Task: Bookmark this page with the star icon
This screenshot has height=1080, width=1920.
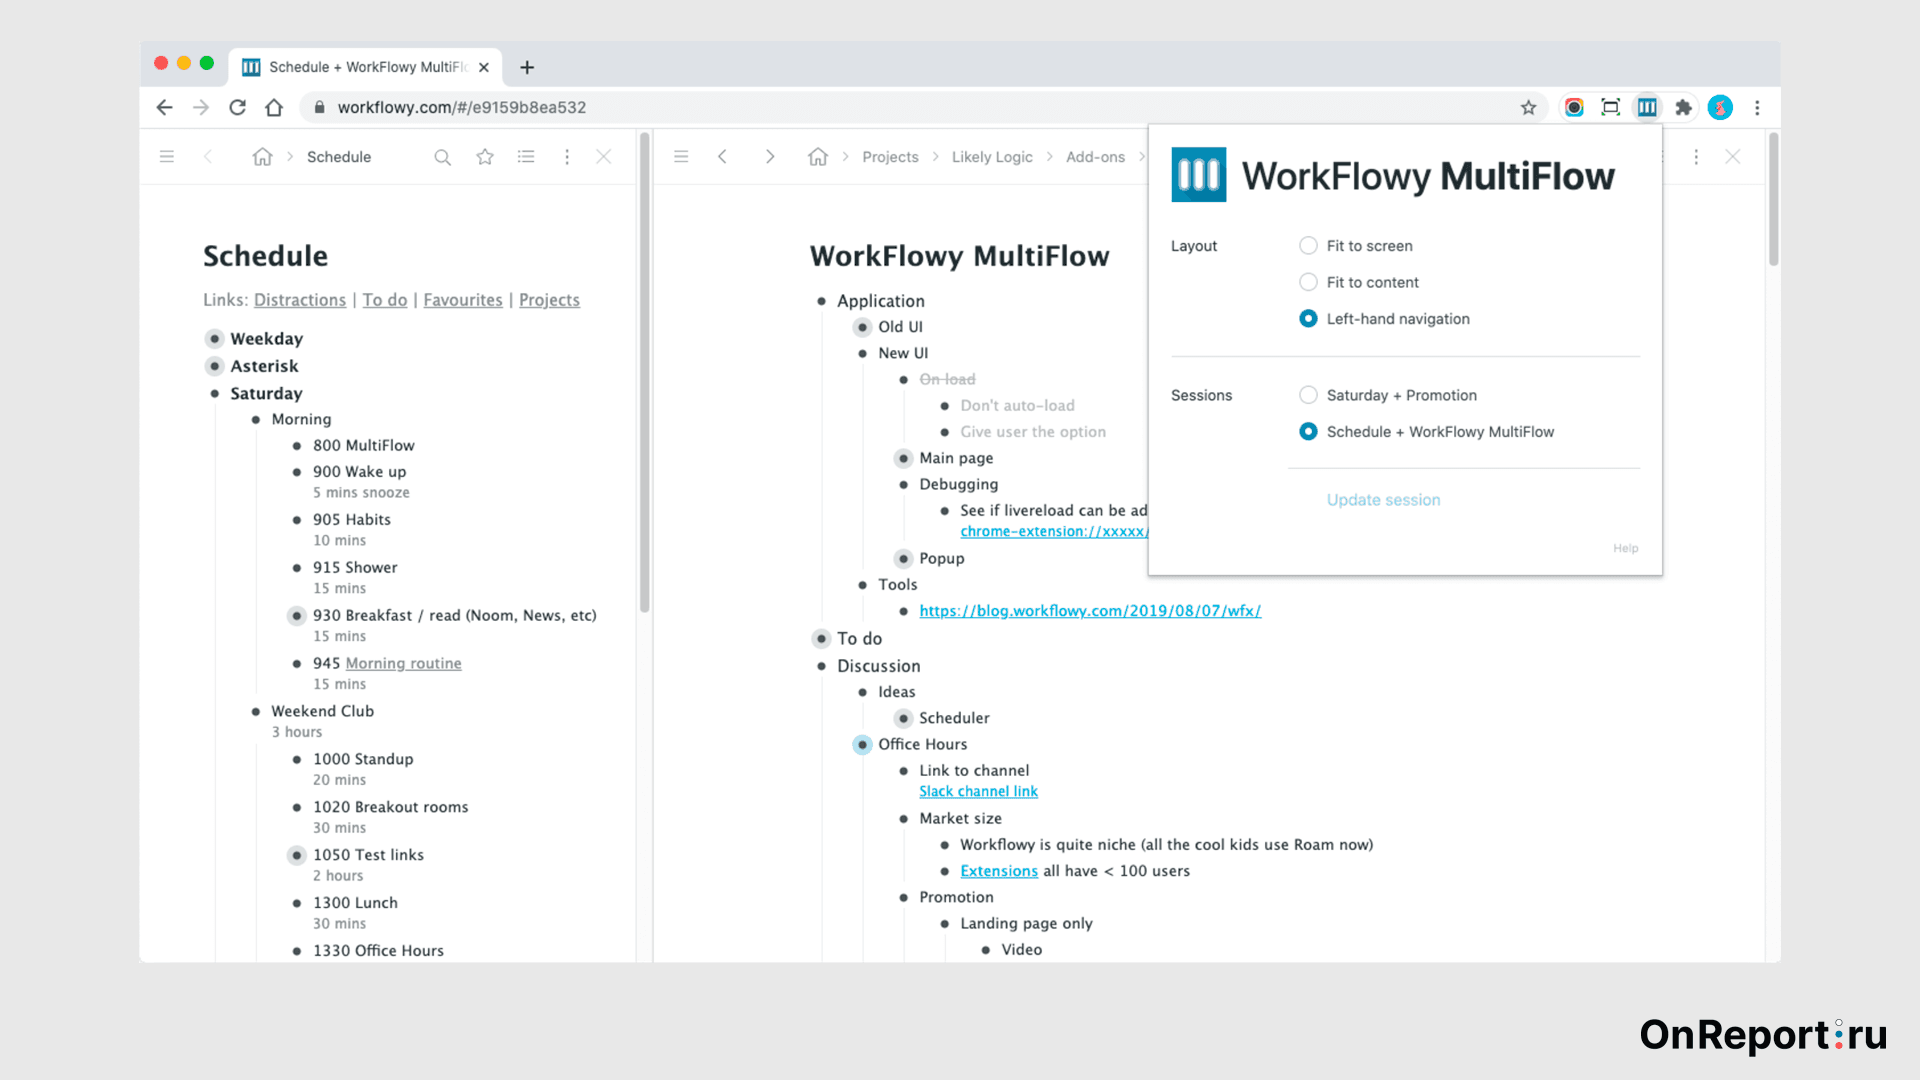Action: click(x=1528, y=108)
